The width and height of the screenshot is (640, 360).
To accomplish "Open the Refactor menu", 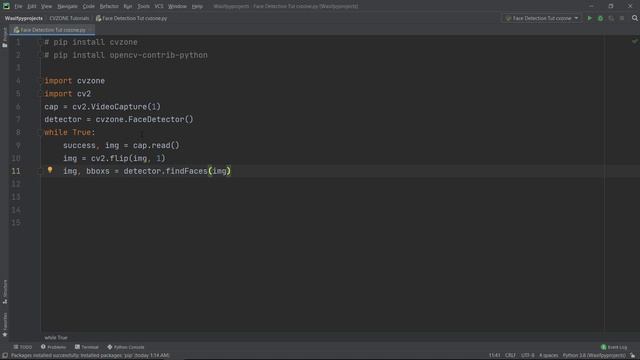I will tap(109, 7).
